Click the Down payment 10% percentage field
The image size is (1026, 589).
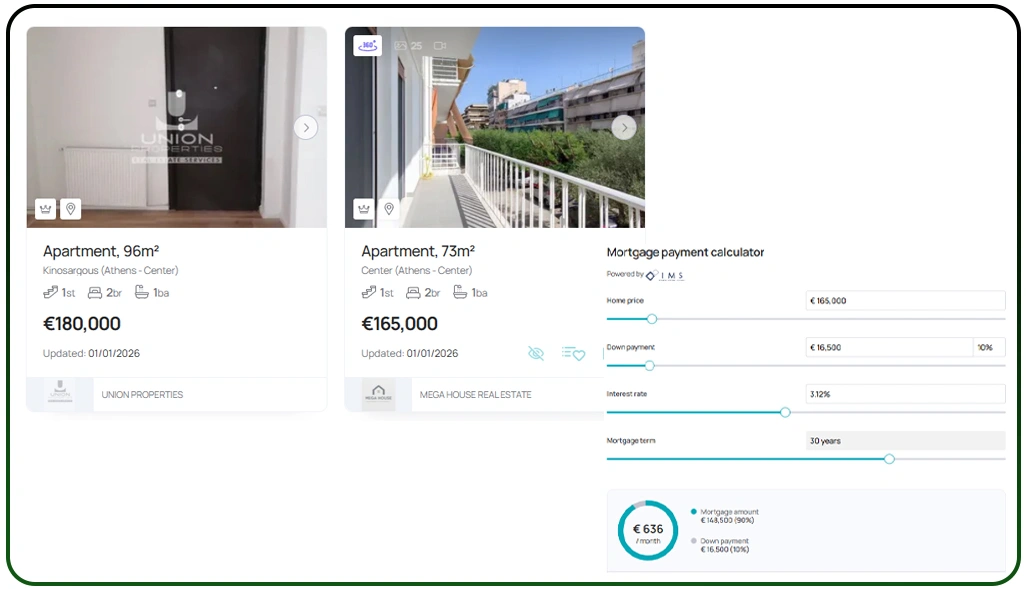(989, 348)
